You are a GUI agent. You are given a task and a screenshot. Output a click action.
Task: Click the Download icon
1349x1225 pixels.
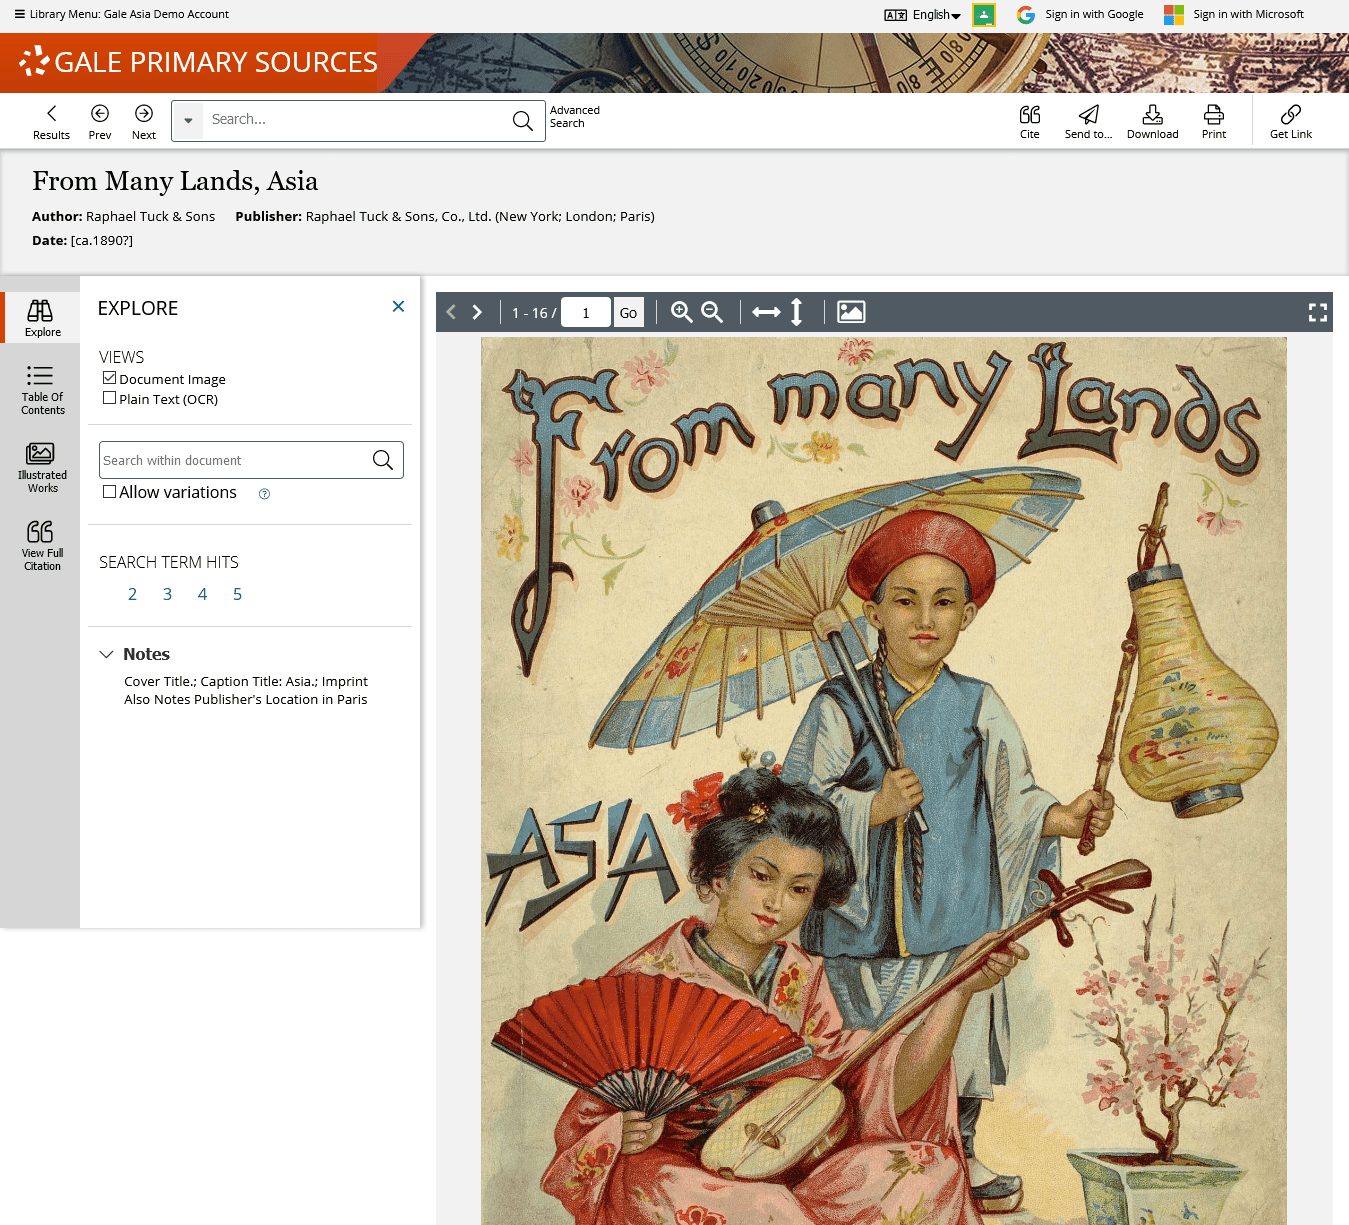1152,121
